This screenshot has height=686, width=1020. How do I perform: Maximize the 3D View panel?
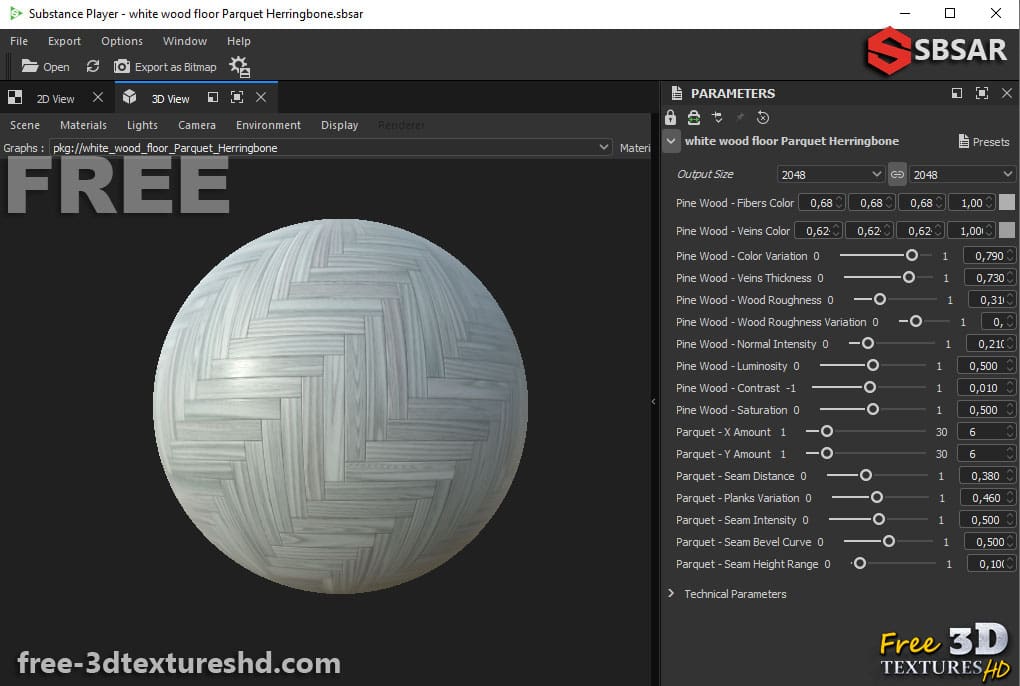coord(237,97)
